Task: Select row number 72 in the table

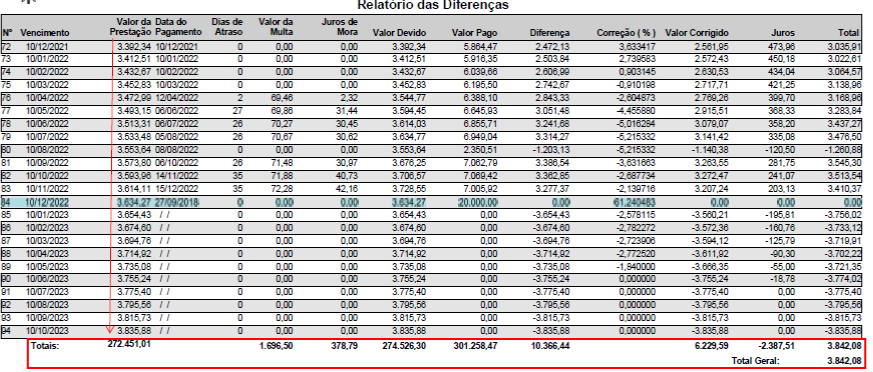Action: click(x=431, y=47)
